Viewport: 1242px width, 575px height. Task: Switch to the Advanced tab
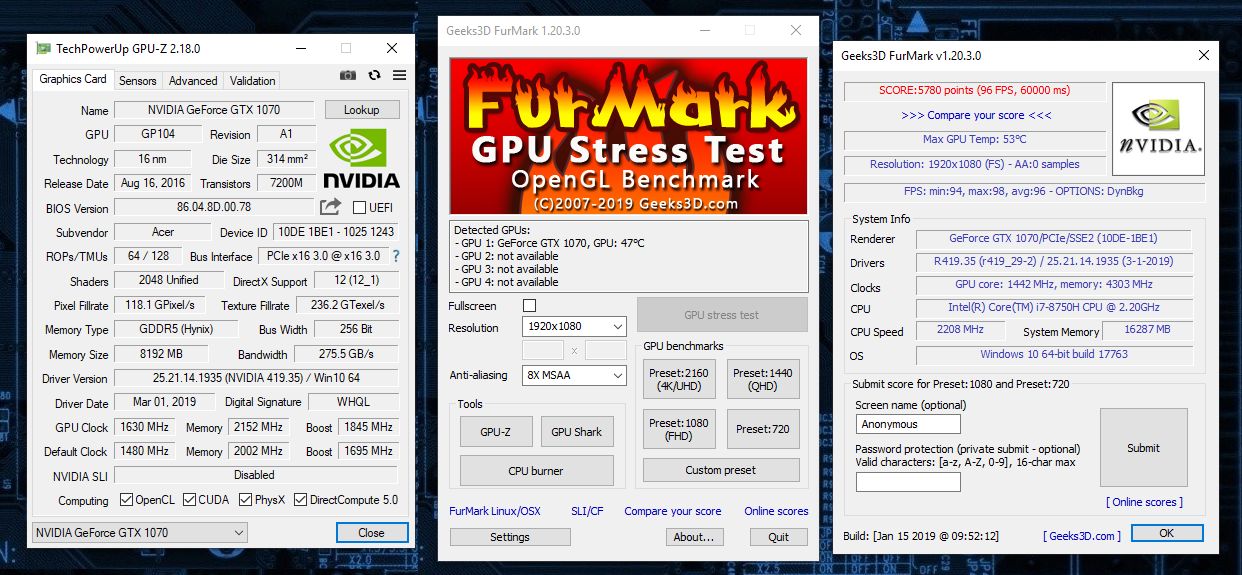tap(193, 81)
